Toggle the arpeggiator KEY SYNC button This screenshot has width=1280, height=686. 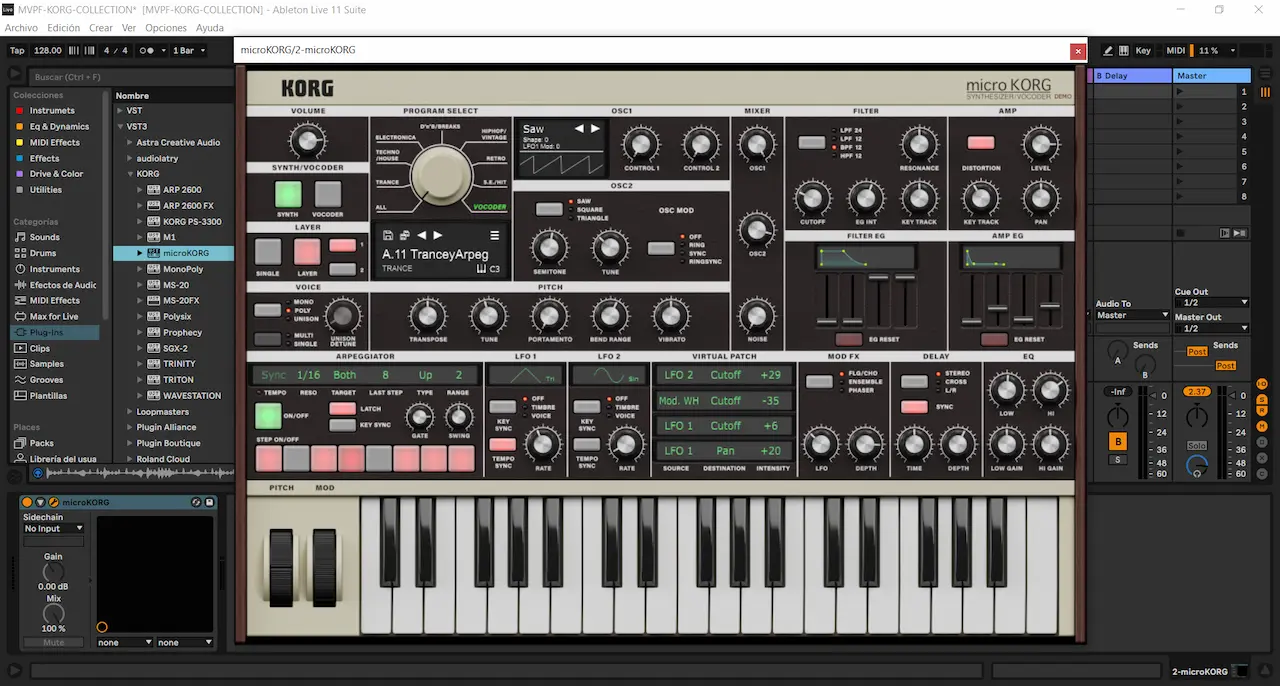pyautogui.click(x=343, y=425)
